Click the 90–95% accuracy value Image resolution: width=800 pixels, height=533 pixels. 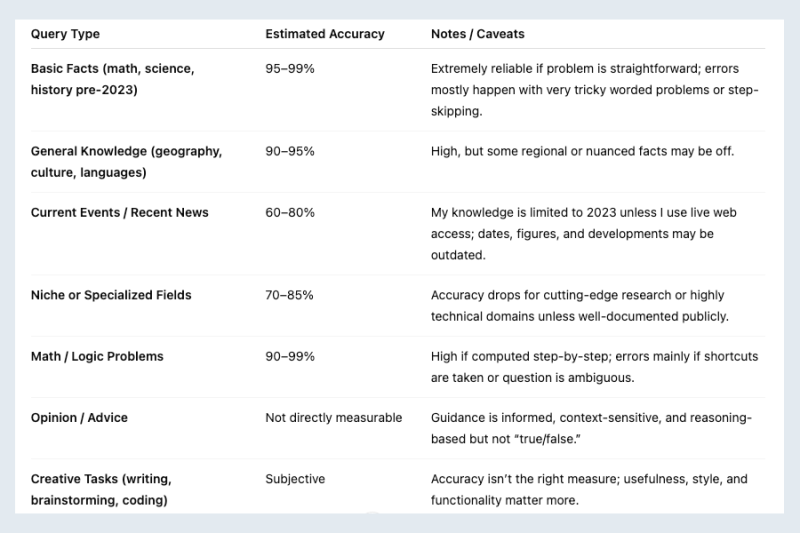(290, 151)
